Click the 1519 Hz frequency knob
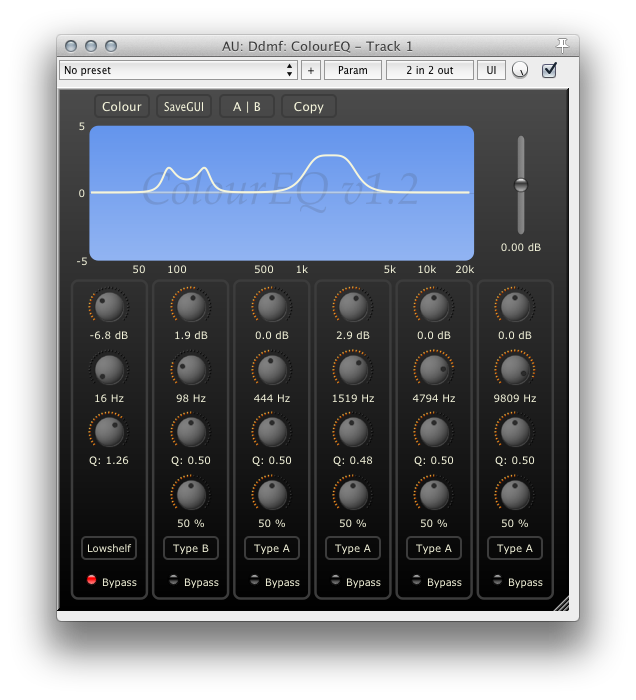The image size is (636, 700). pos(353,369)
